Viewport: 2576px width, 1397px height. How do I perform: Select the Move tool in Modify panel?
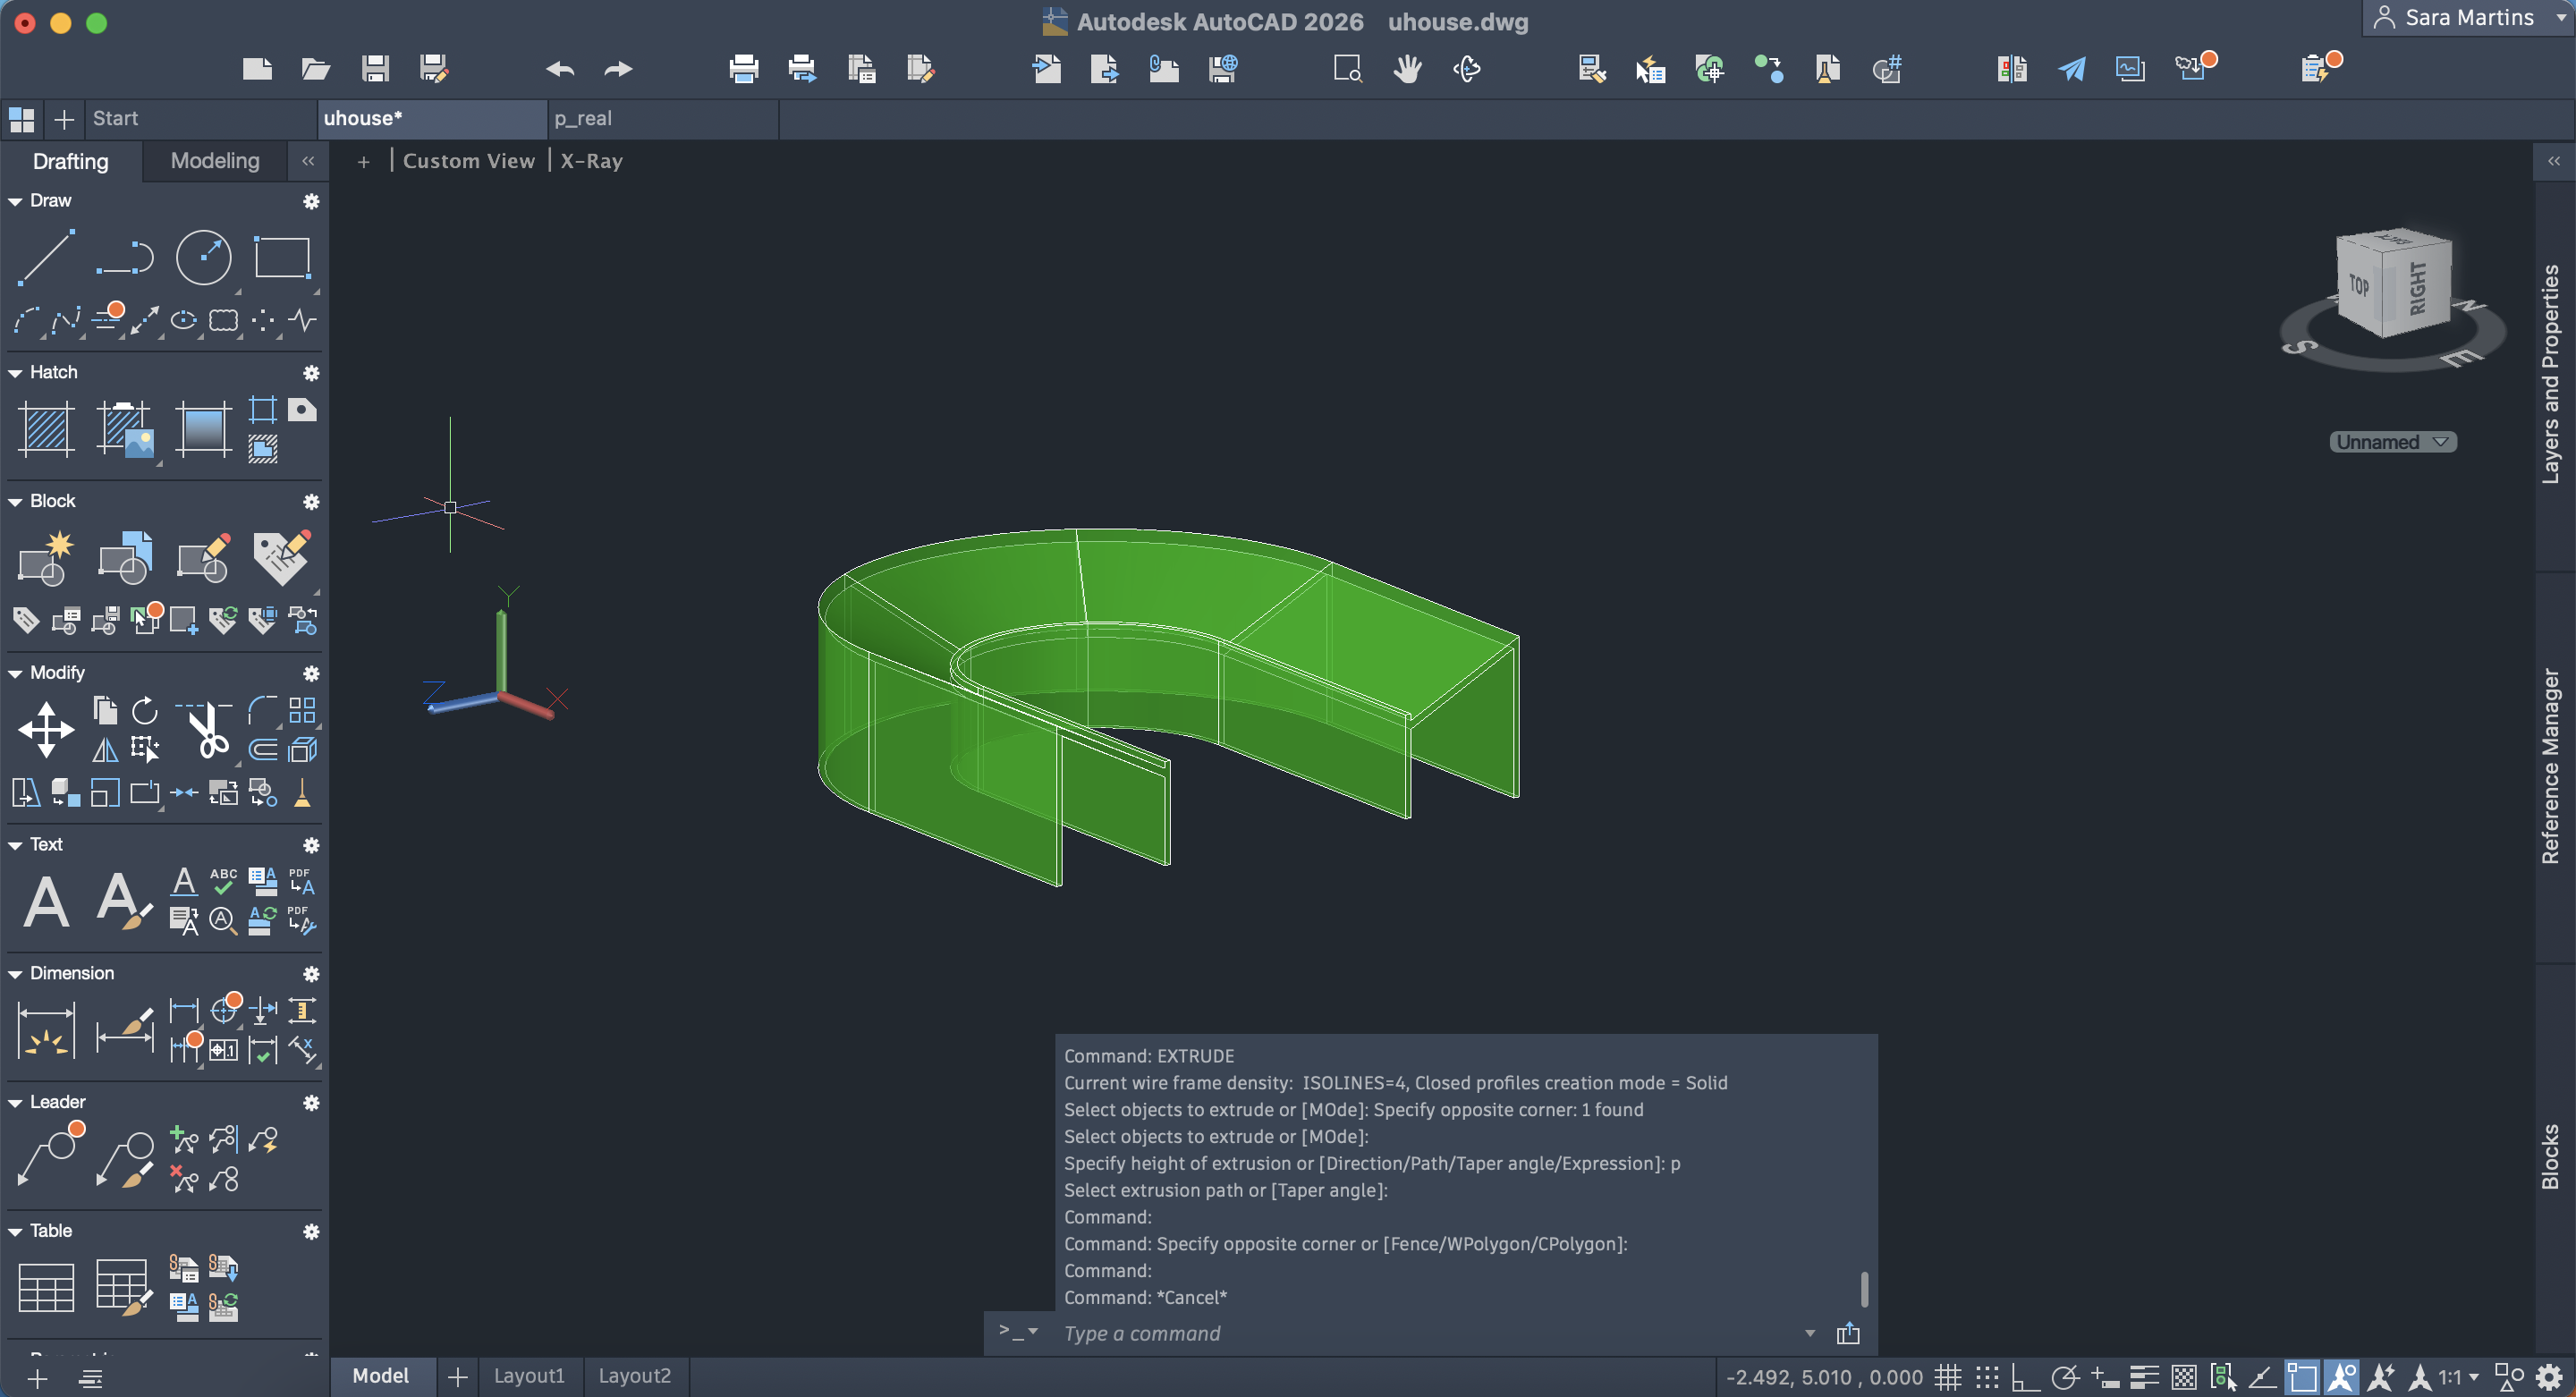[x=46, y=729]
